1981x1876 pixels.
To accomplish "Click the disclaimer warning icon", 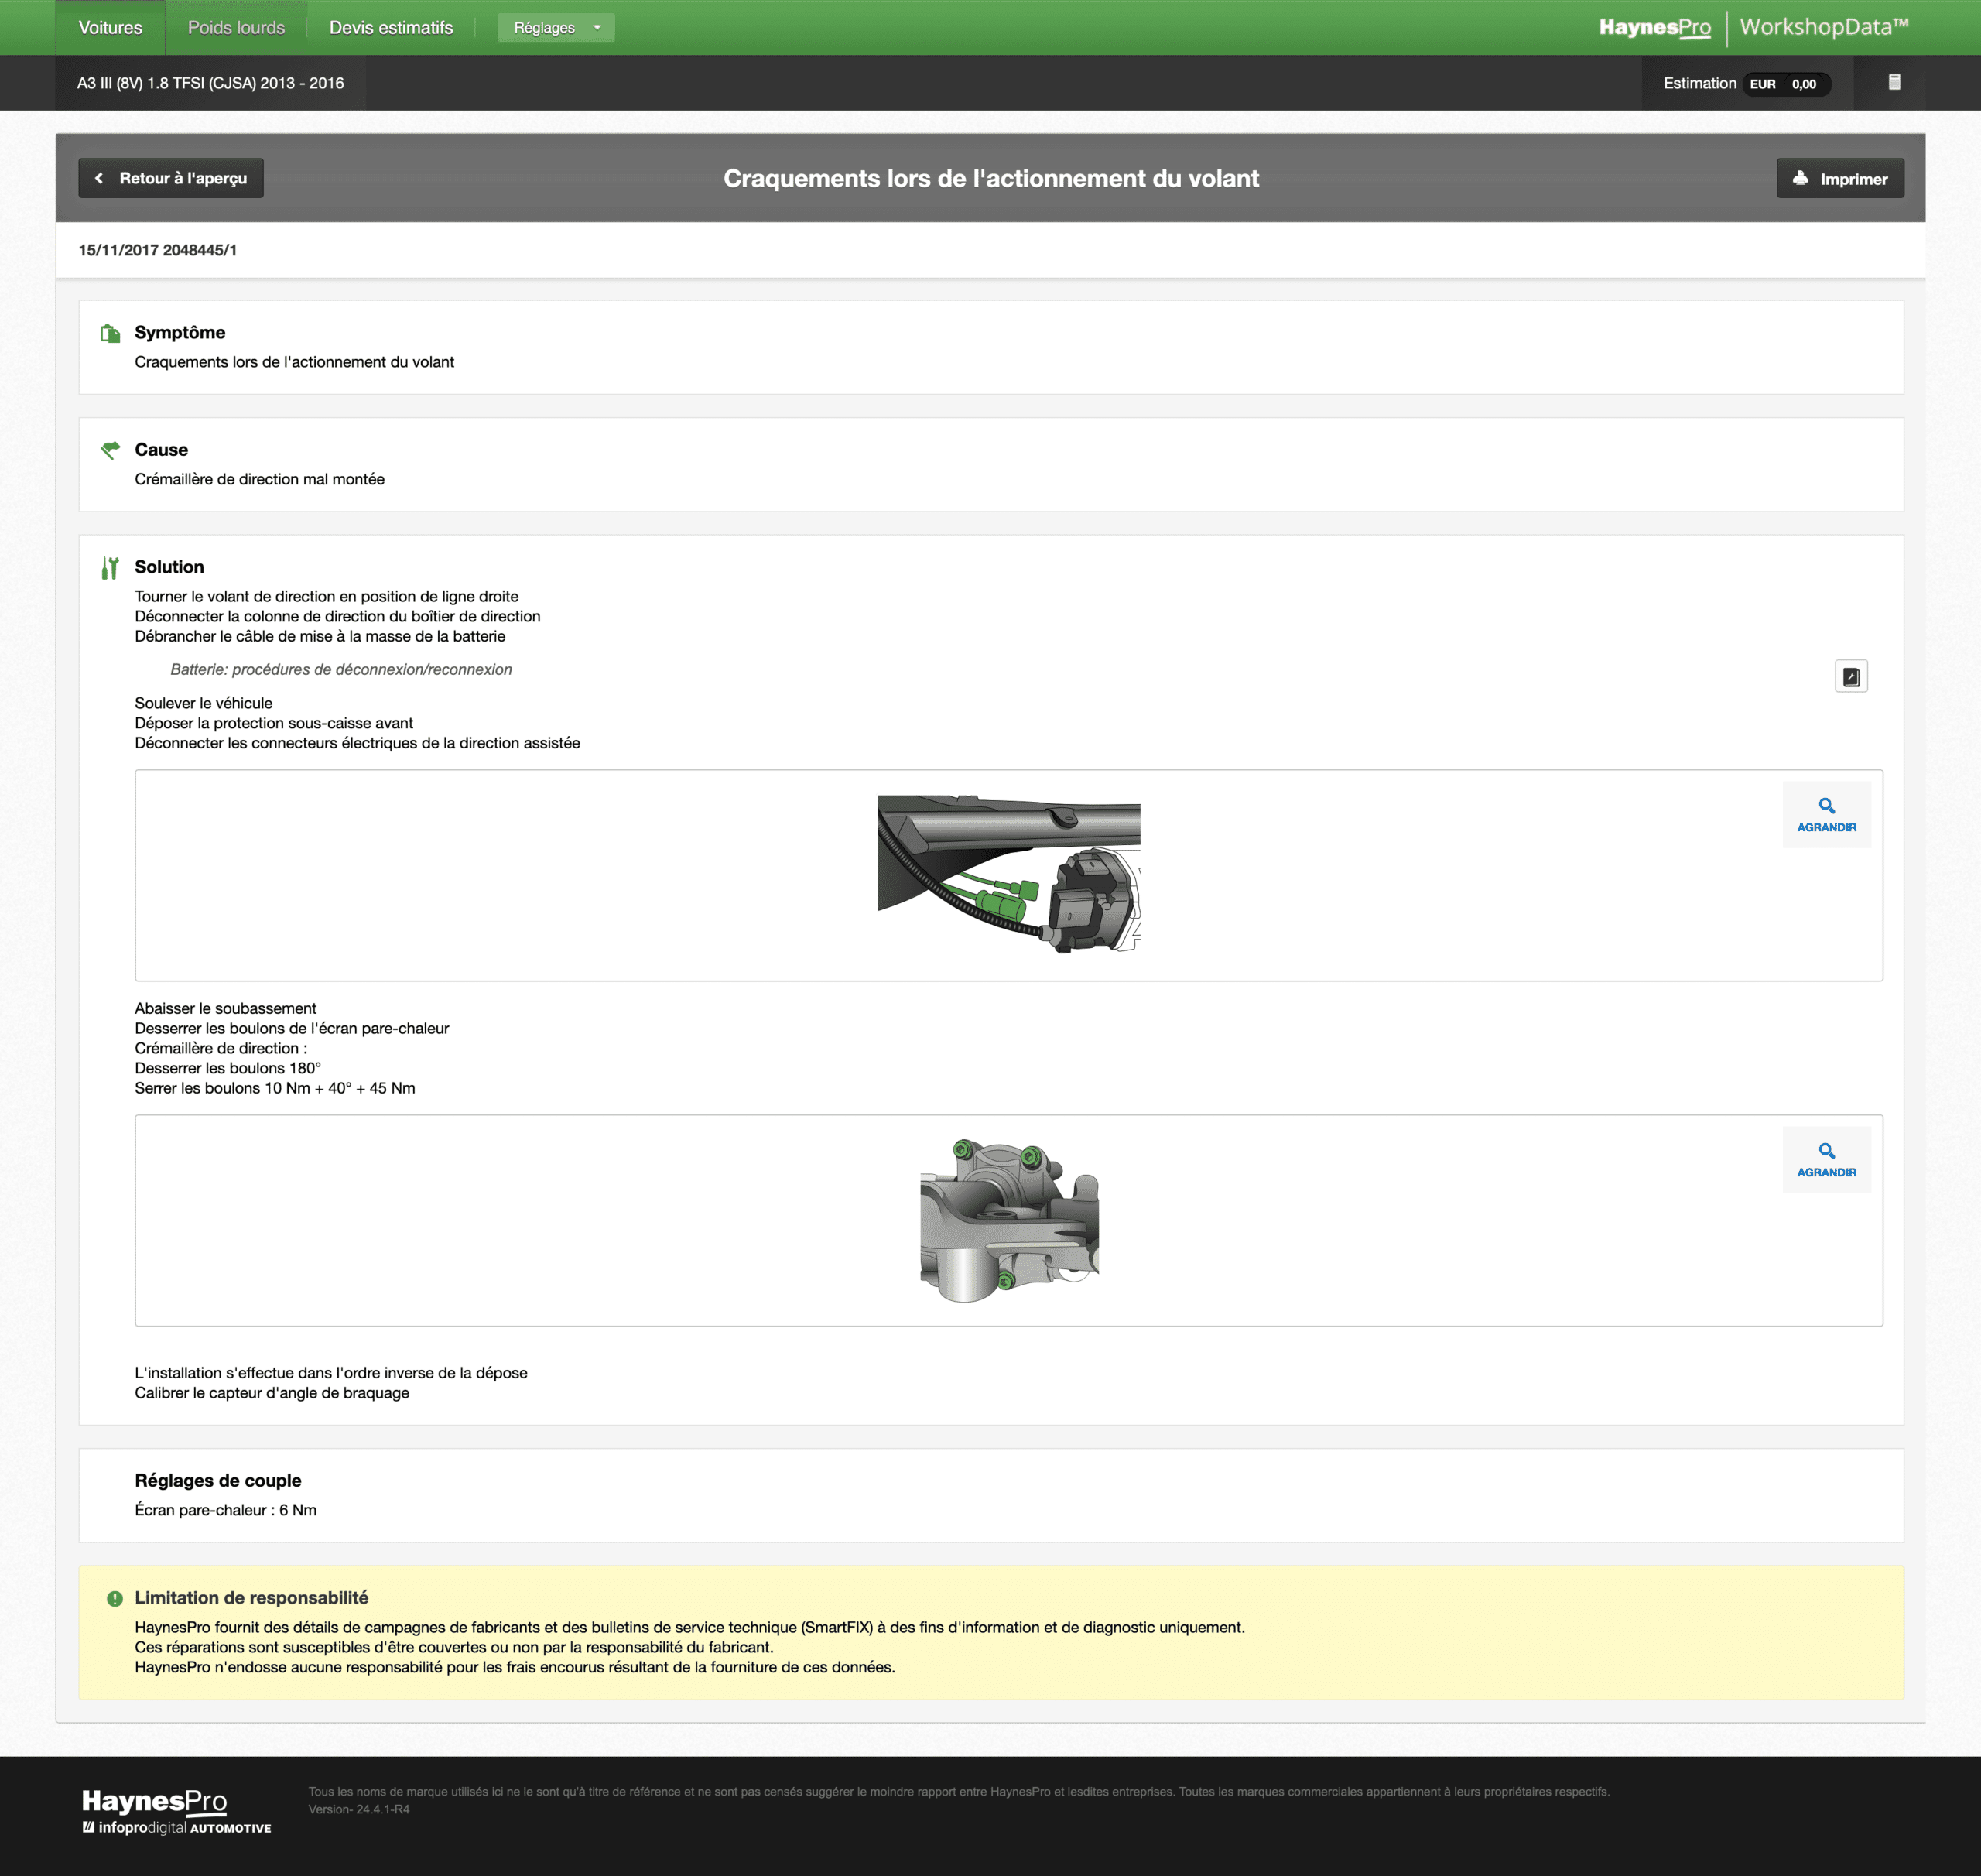I will (x=115, y=1599).
